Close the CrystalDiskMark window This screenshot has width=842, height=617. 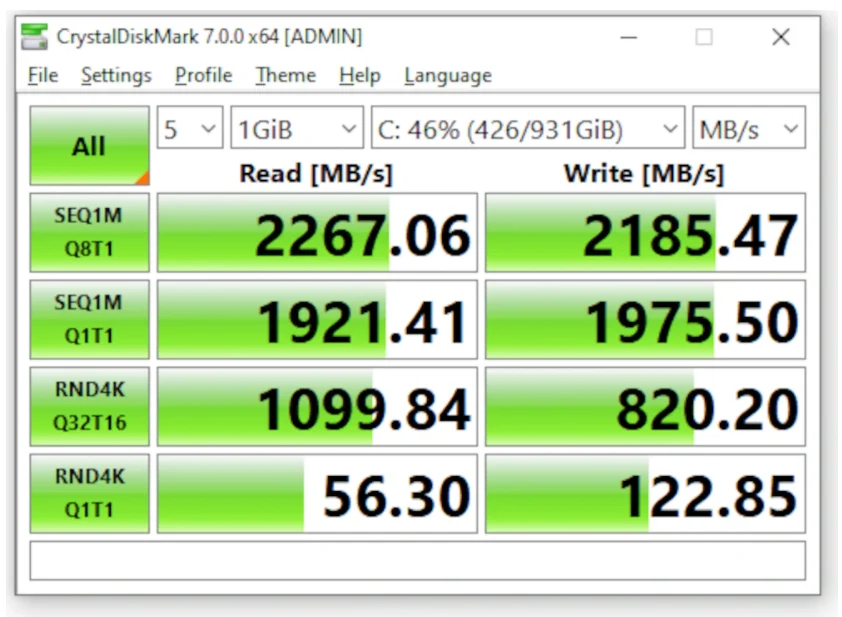tap(781, 37)
